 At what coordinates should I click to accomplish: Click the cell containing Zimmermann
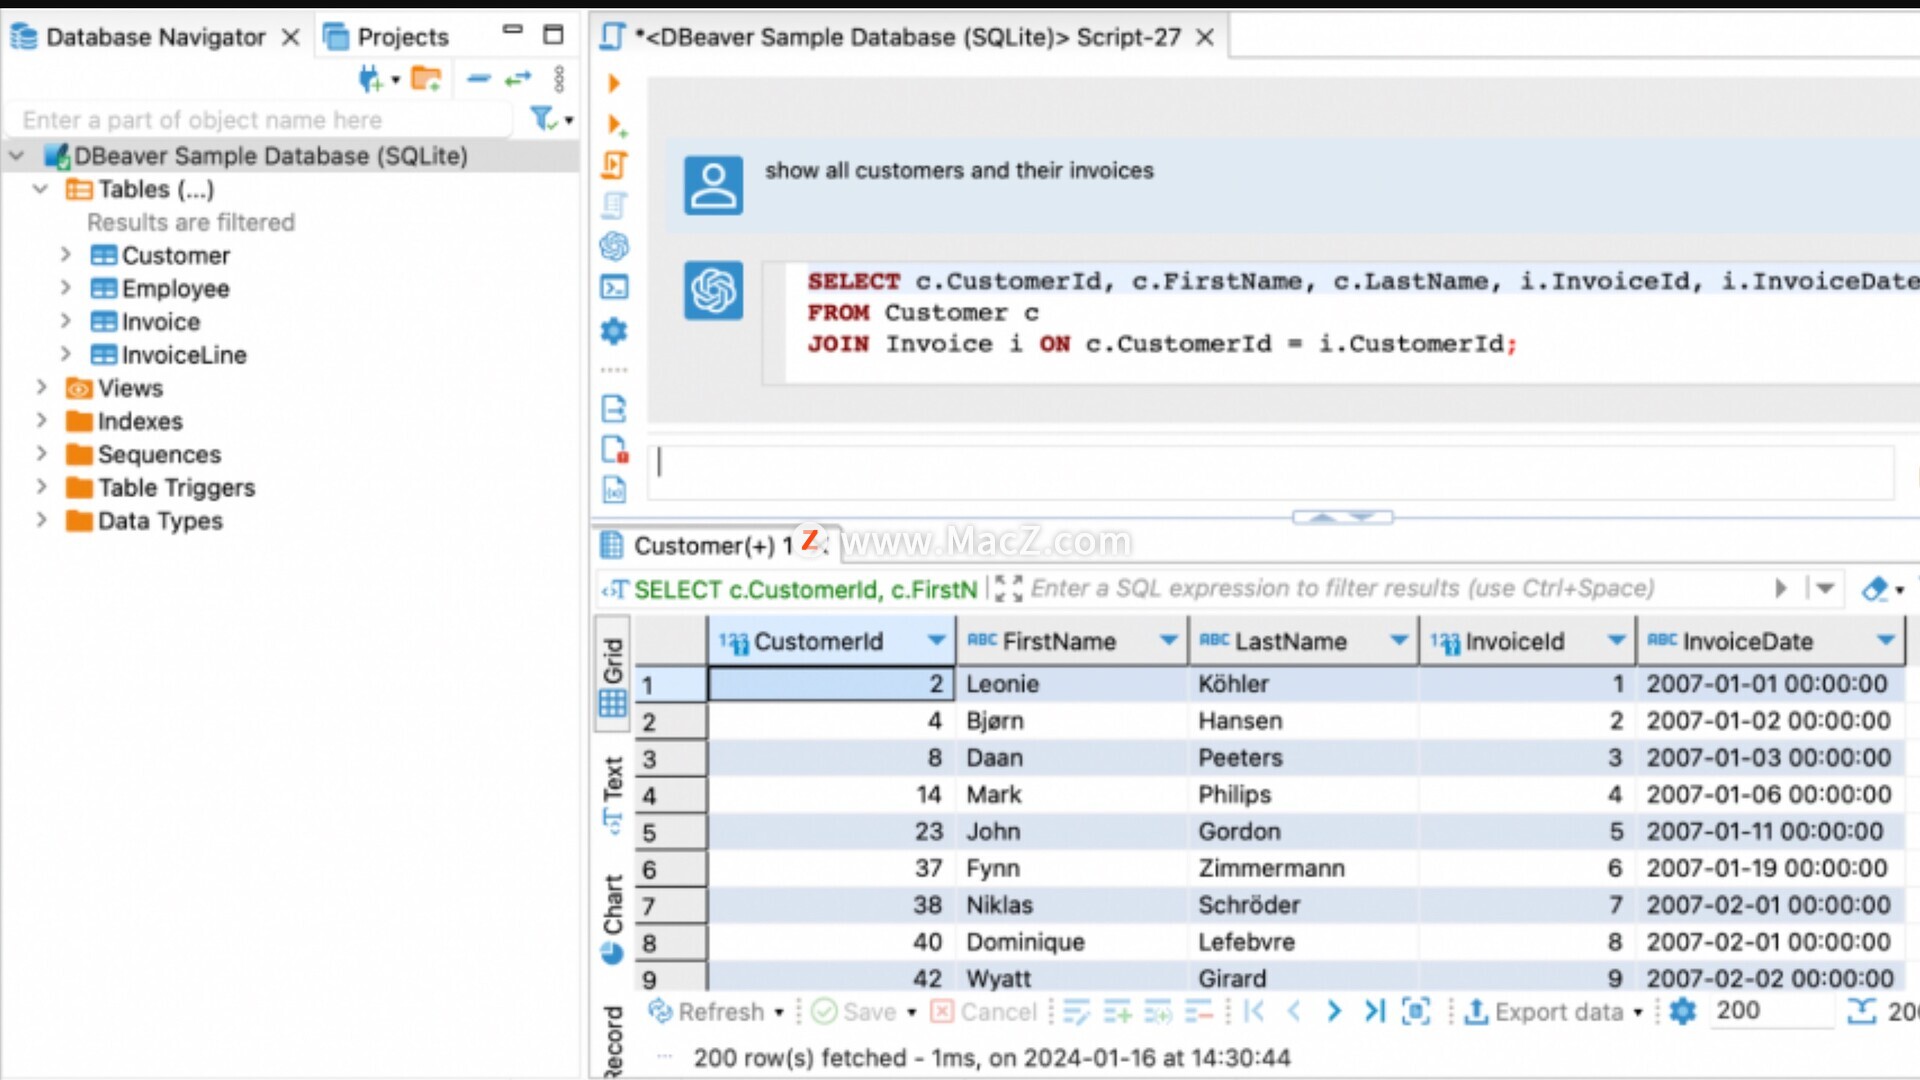point(1304,868)
